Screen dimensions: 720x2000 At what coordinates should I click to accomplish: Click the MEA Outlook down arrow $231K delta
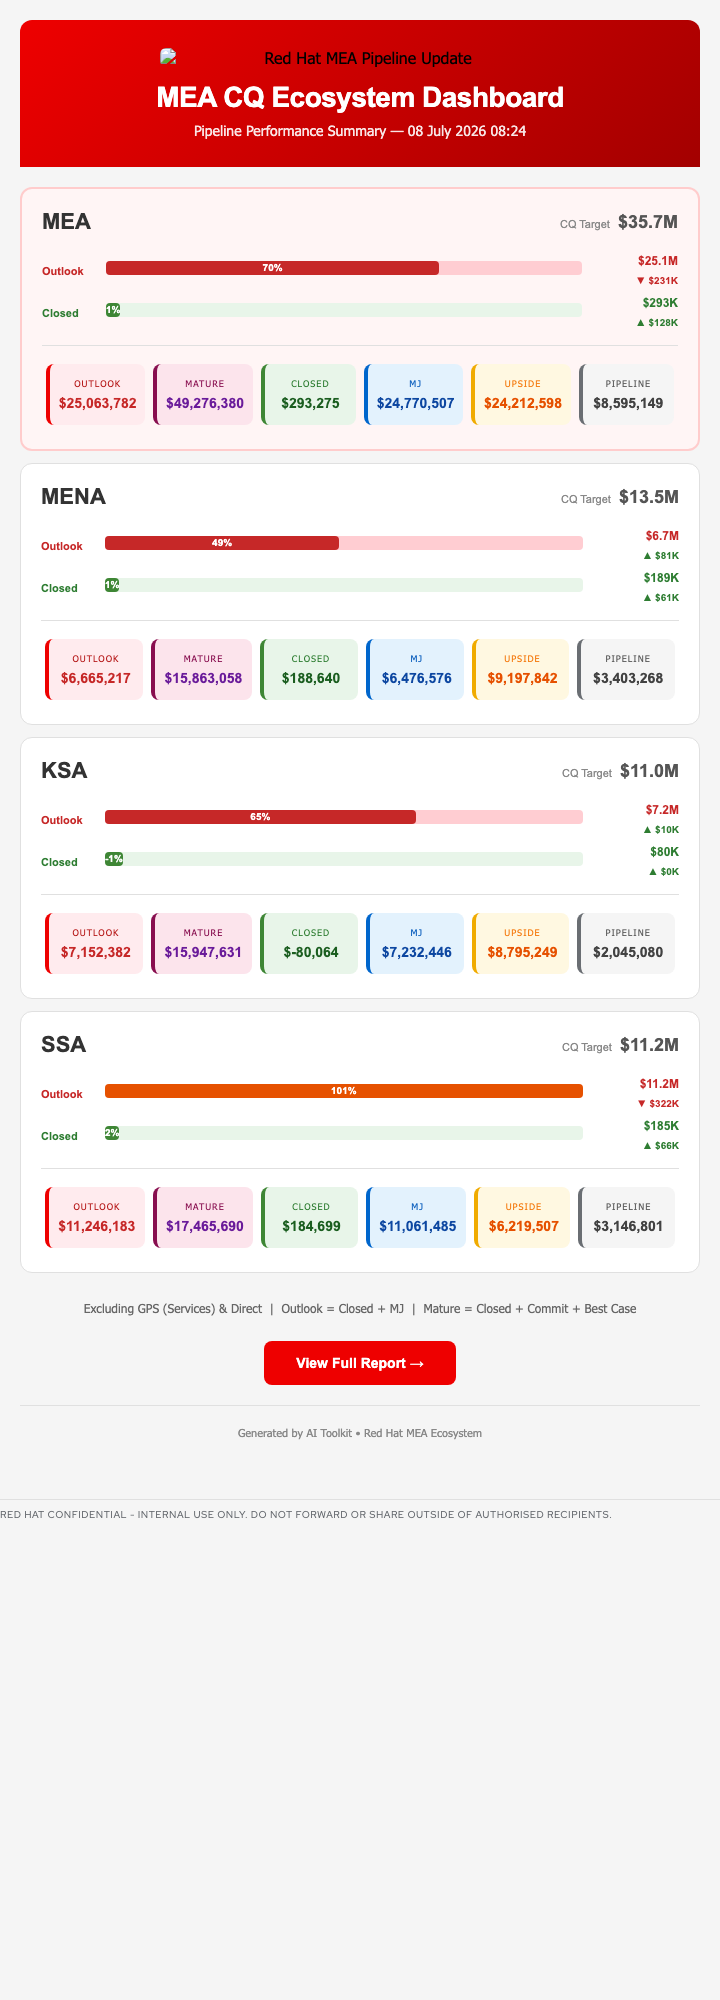[657, 281]
